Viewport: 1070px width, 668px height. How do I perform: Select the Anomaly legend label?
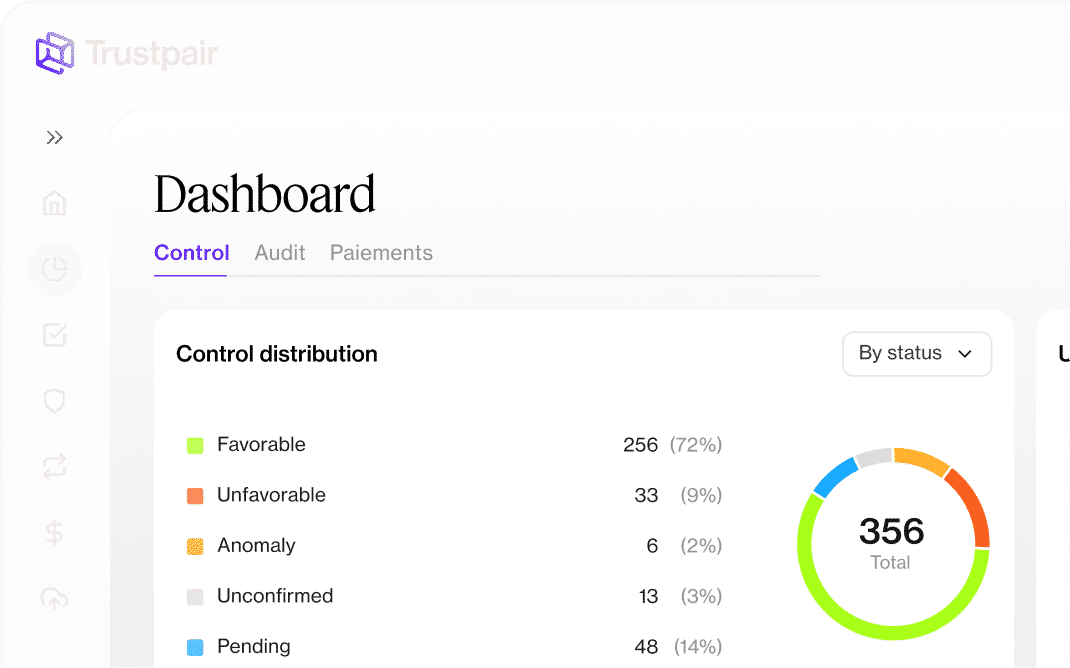(256, 546)
